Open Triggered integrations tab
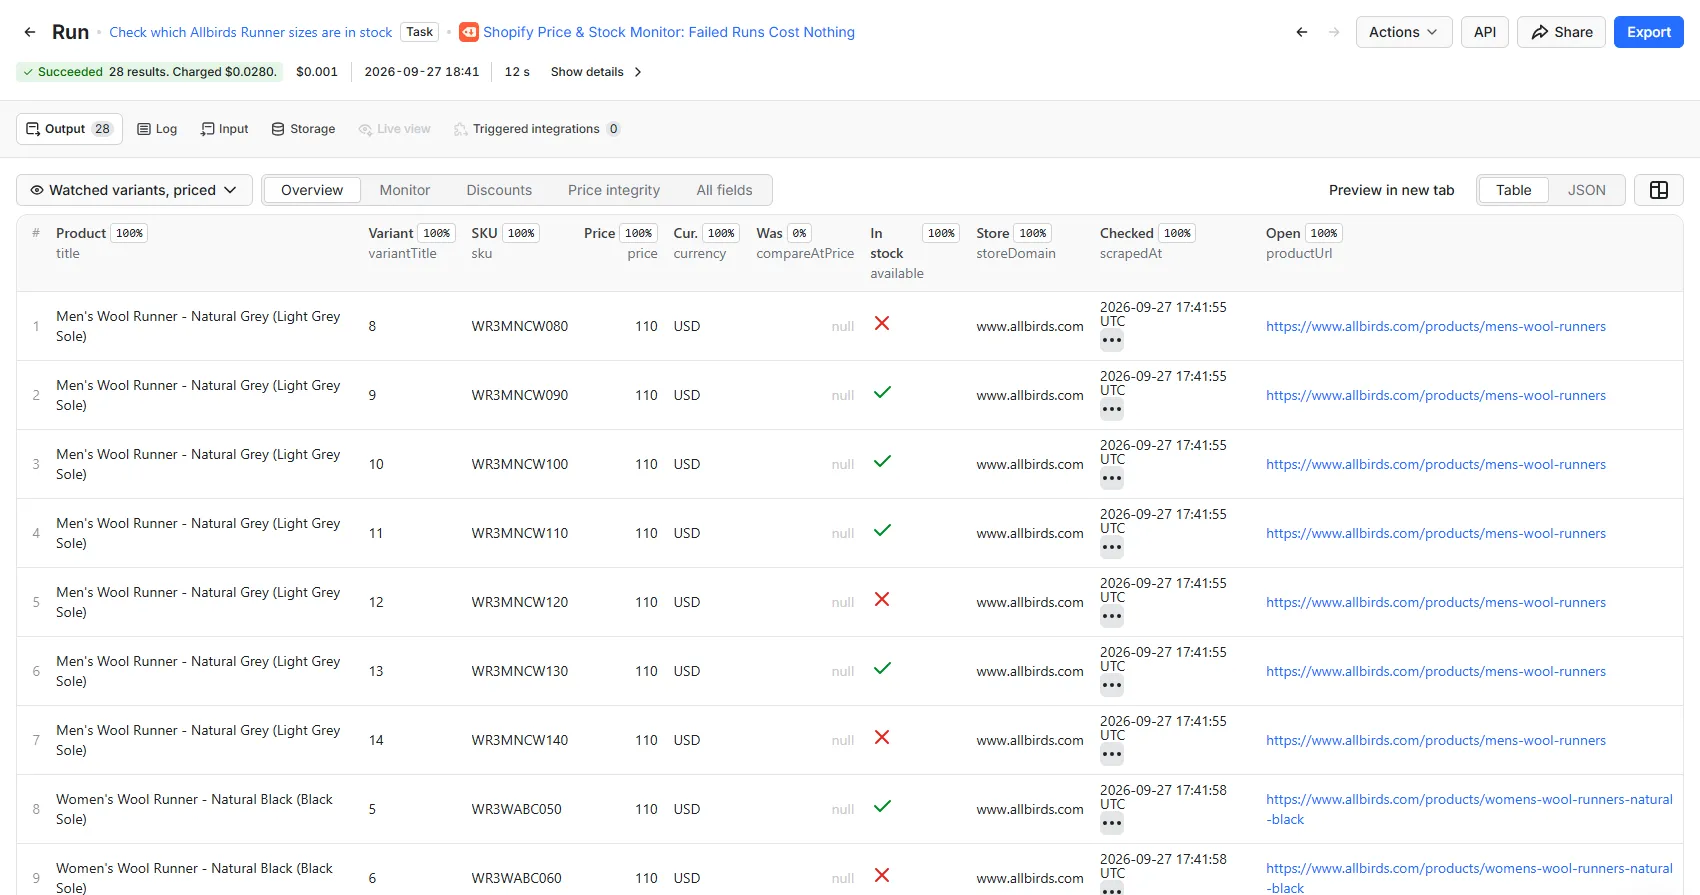This screenshot has width=1700, height=895. click(537, 129)
